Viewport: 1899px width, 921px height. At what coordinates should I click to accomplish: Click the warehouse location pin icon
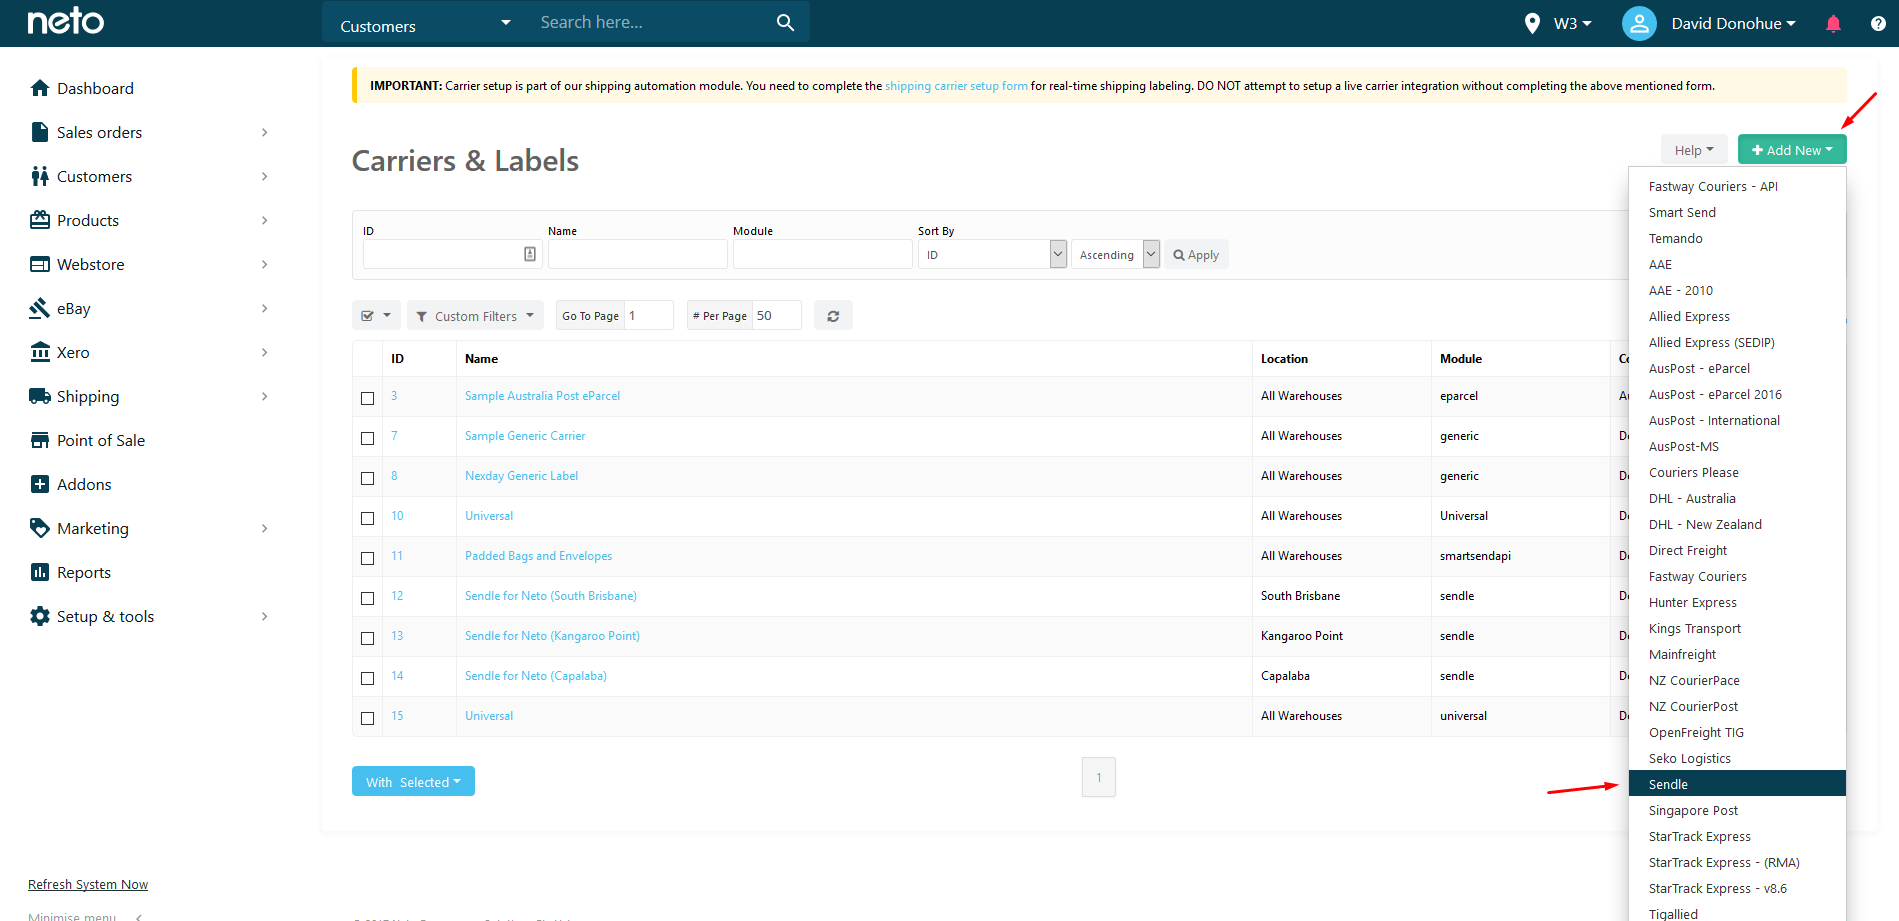point(1532,23)
